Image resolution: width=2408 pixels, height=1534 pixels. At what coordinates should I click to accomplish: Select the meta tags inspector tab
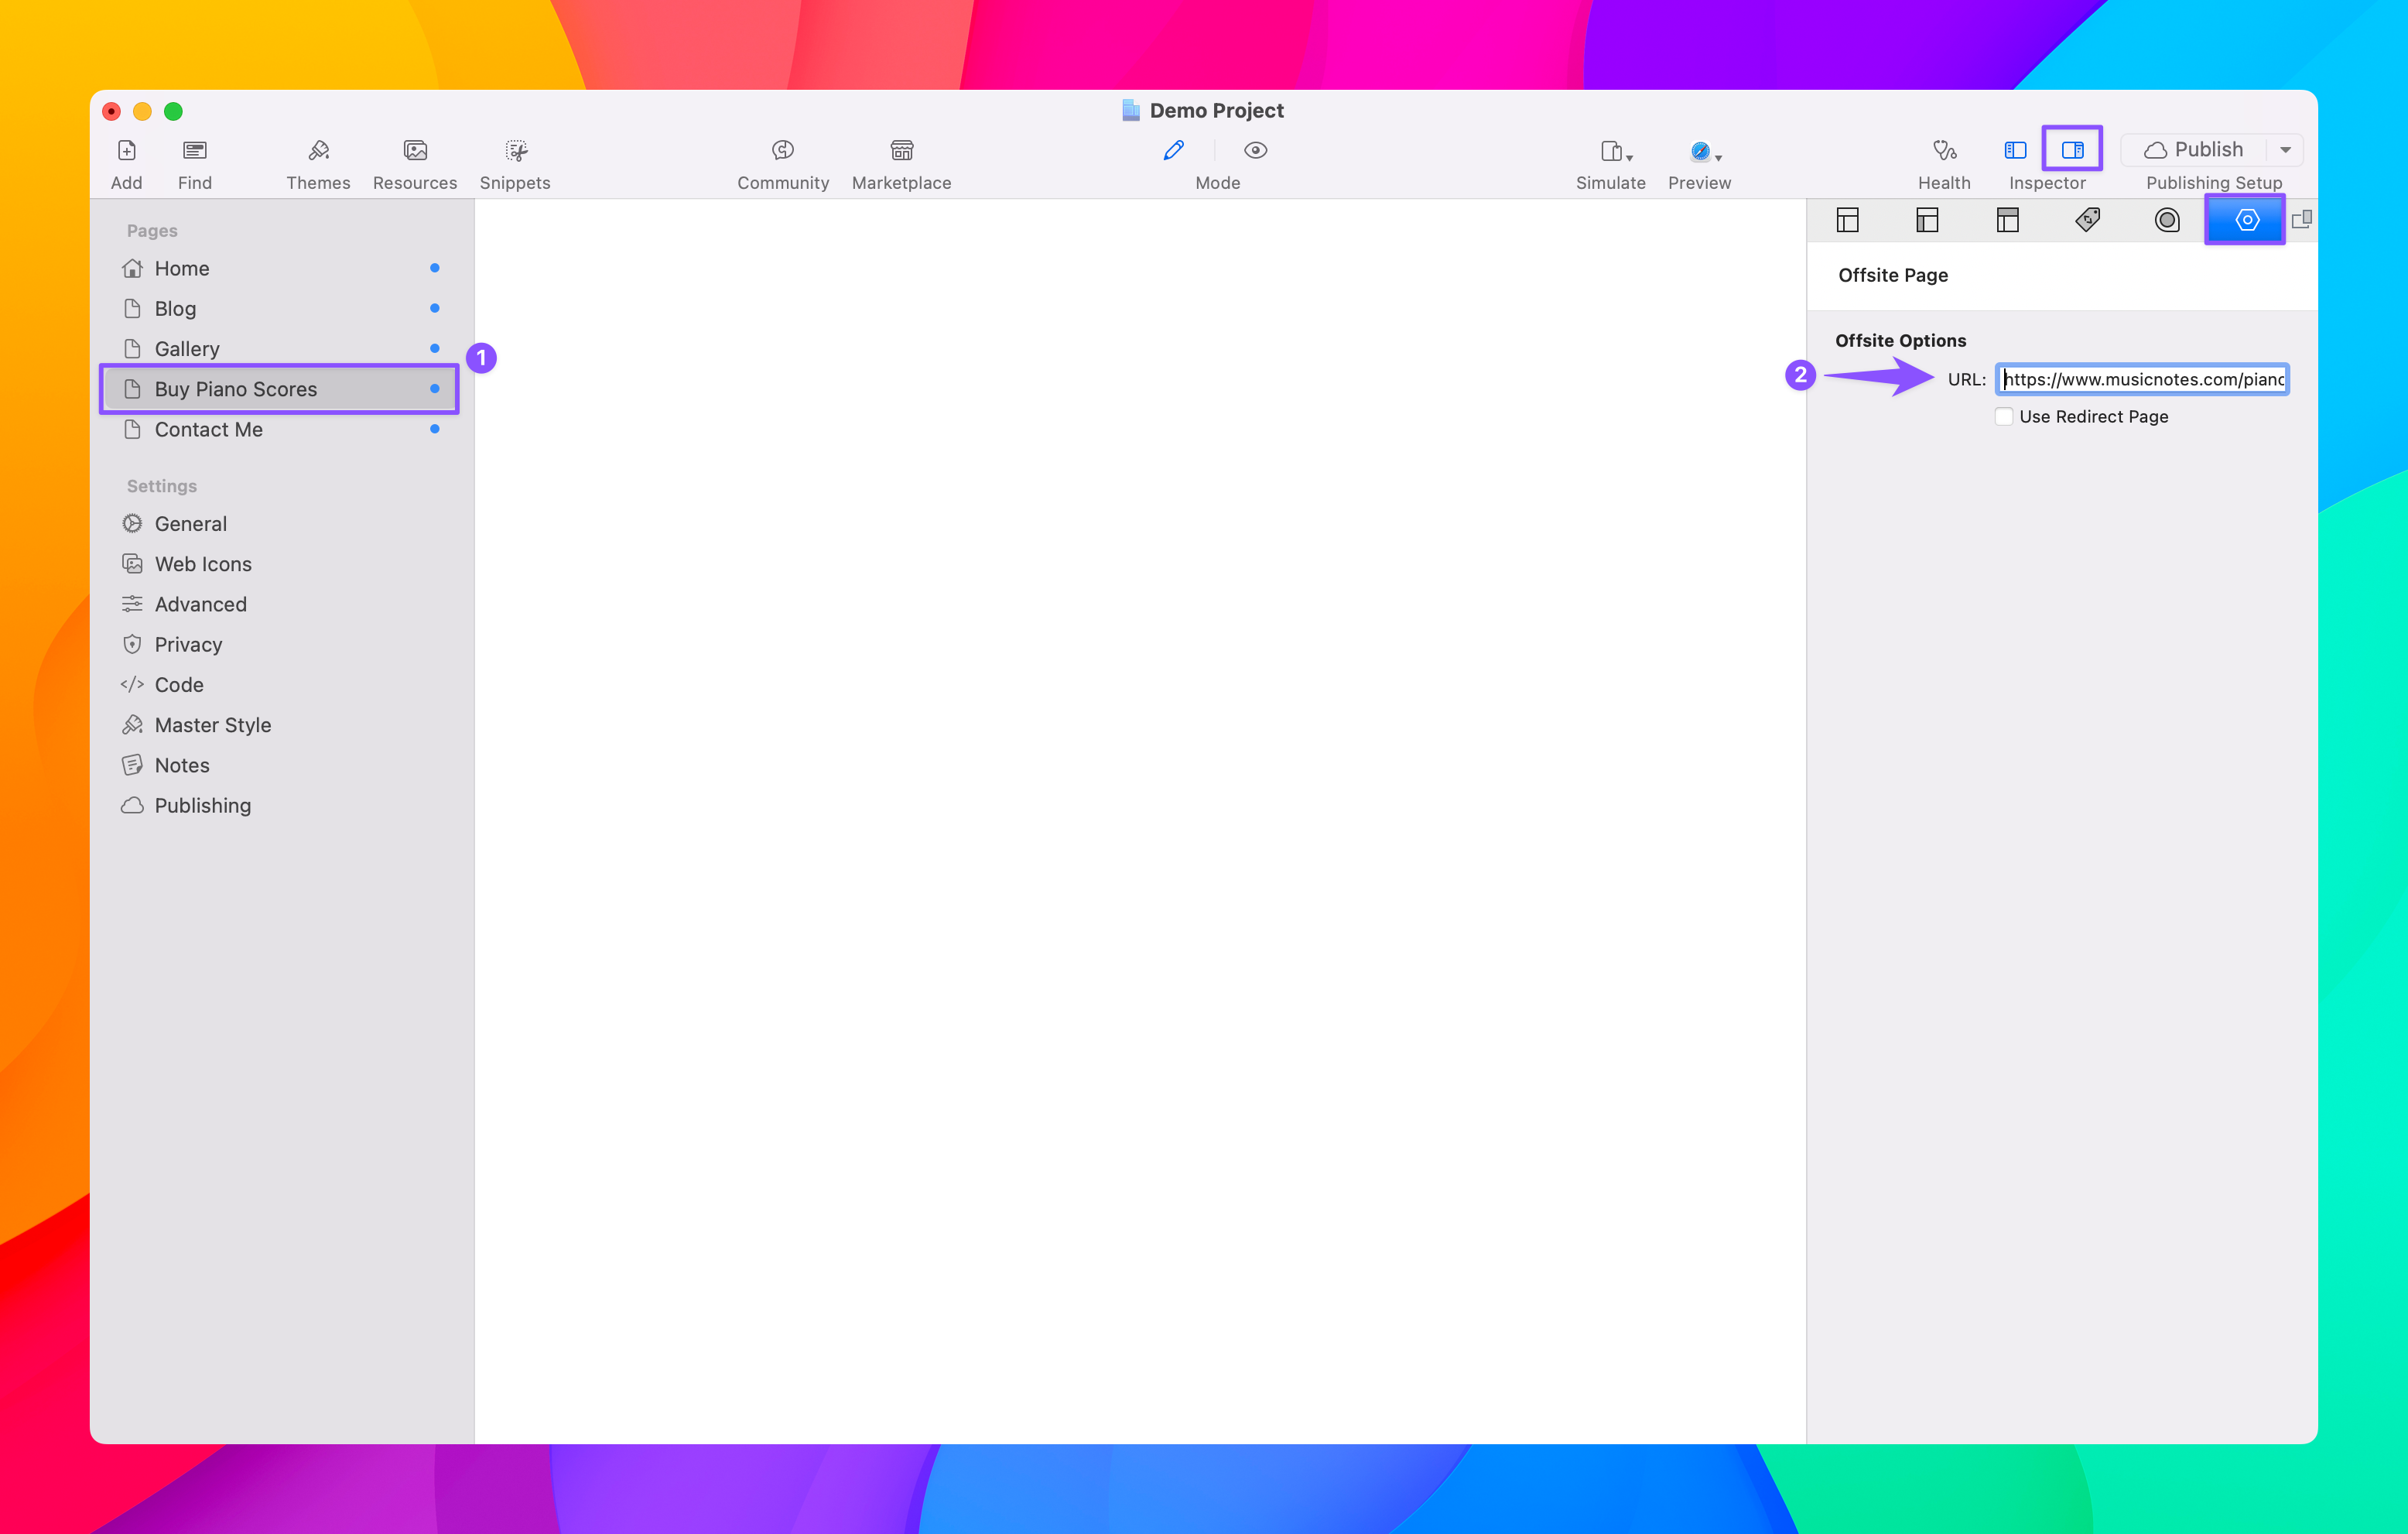coord(2087,220)
